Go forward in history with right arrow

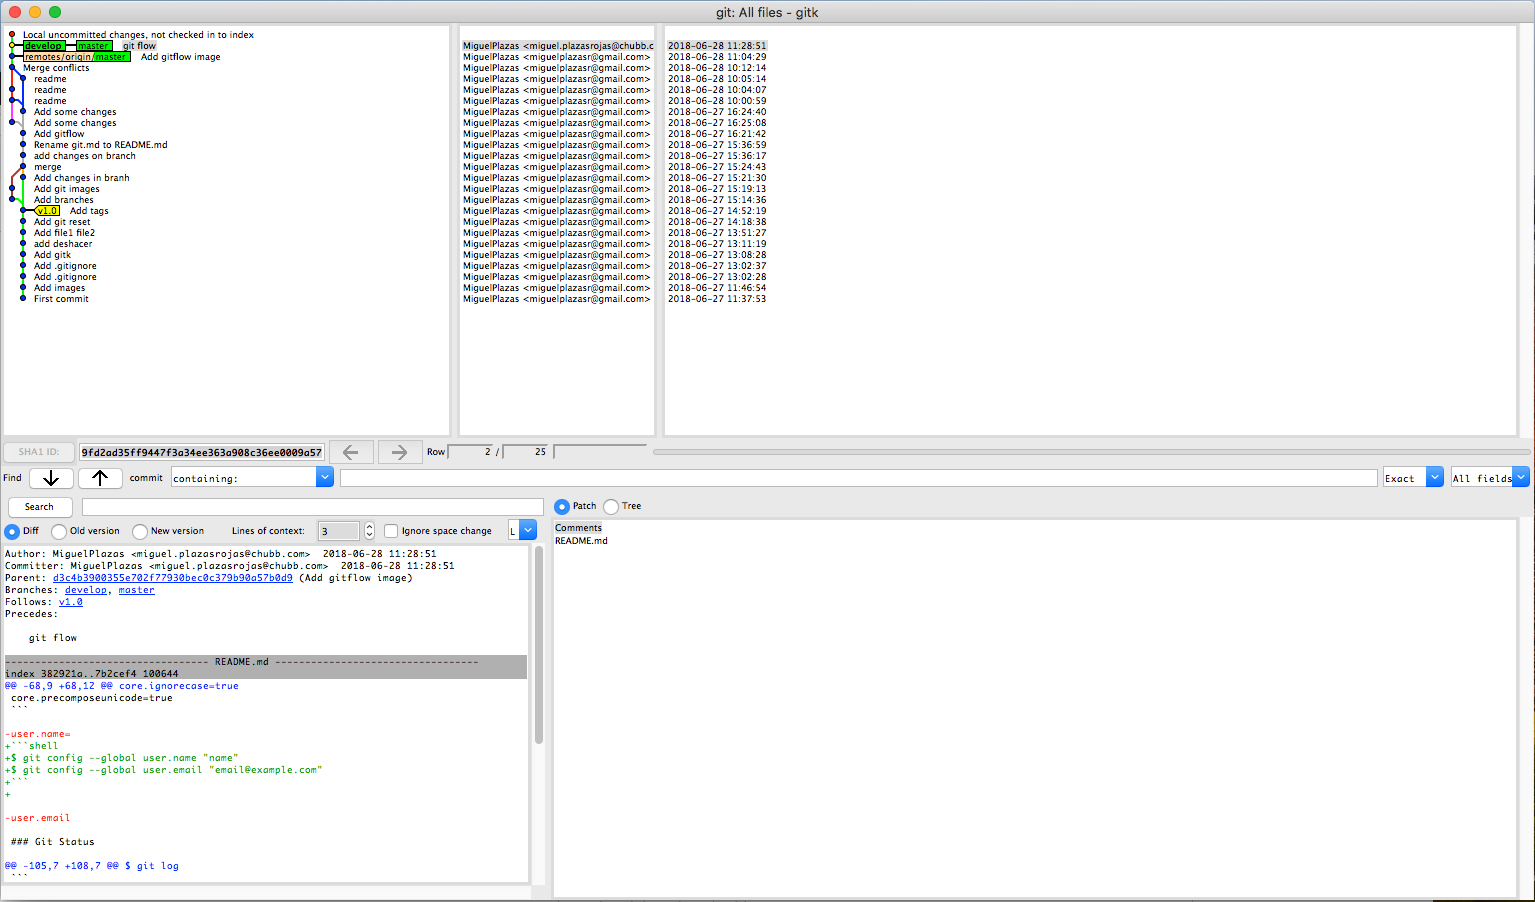pyautogui.click(x=399, y=452)
